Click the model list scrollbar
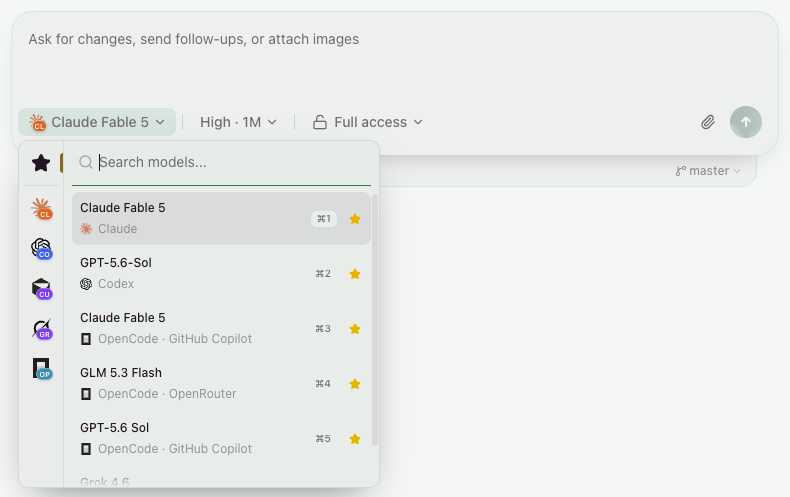Viewport: 790px width, 497px height. pos(374,320)
